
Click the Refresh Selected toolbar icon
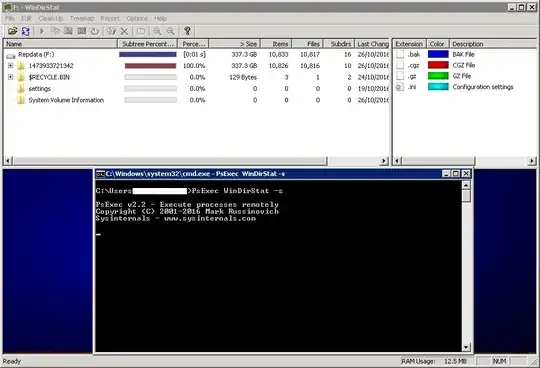pos(95,31)
